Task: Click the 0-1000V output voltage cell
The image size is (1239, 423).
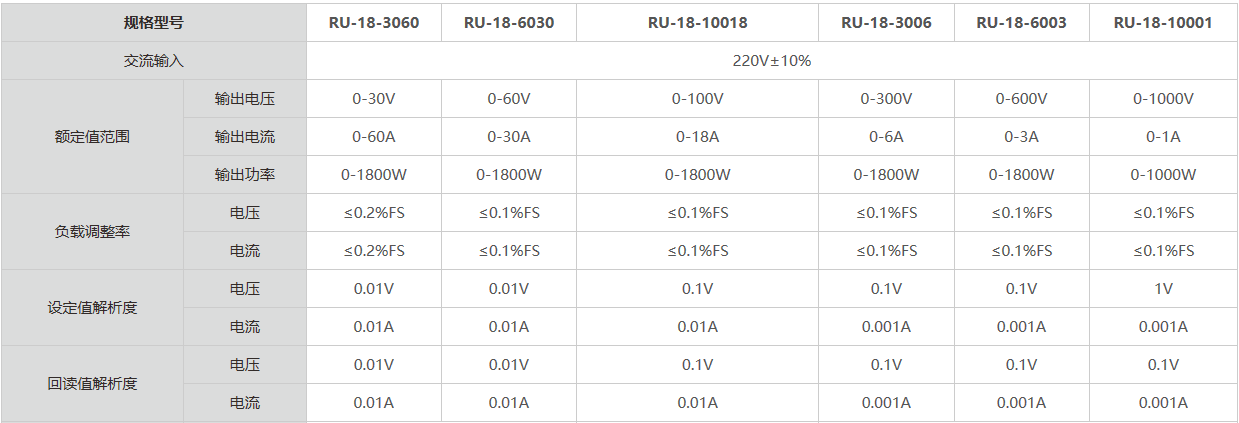Action: point(1163,99)
